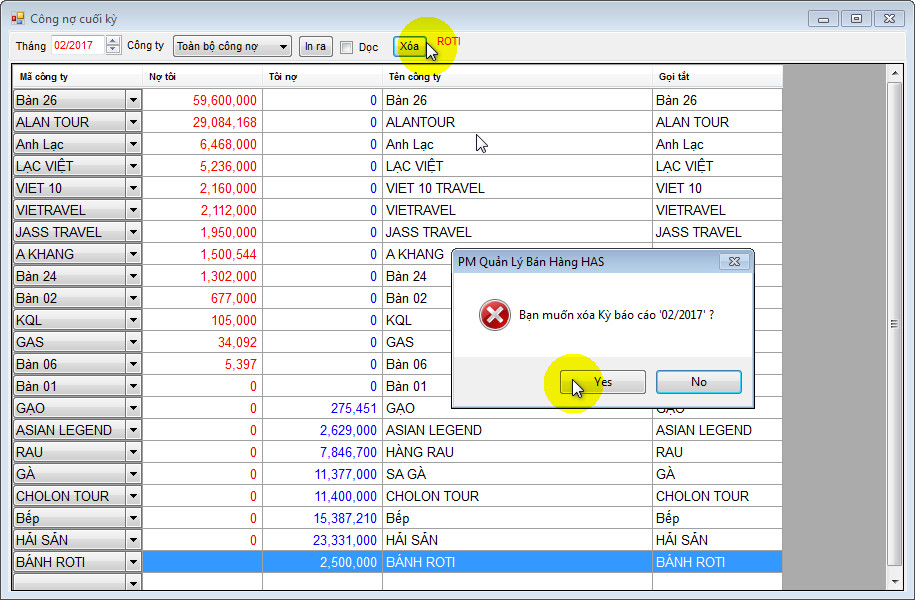Maximize the Công nợ cuối kỳ window
Image resolution: width=915 pixels, height=600 pixels.
[x=856, y=19]
